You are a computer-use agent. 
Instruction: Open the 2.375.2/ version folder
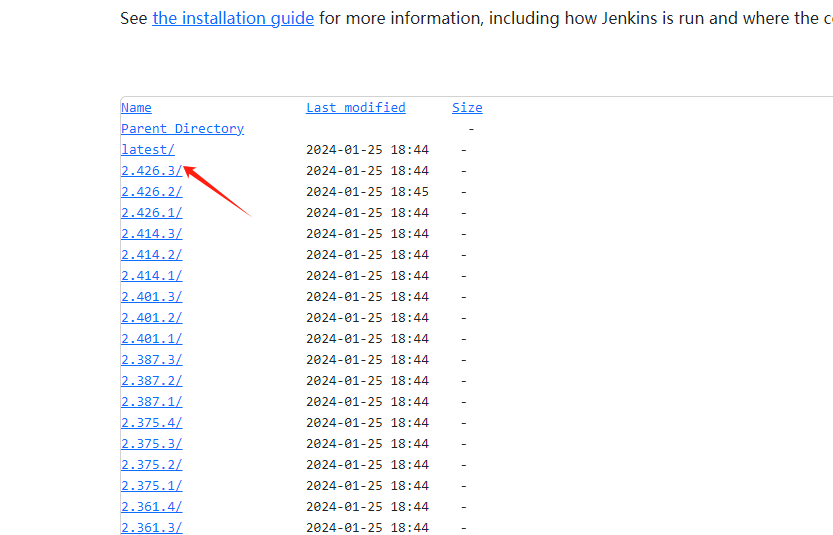[151, 464]
